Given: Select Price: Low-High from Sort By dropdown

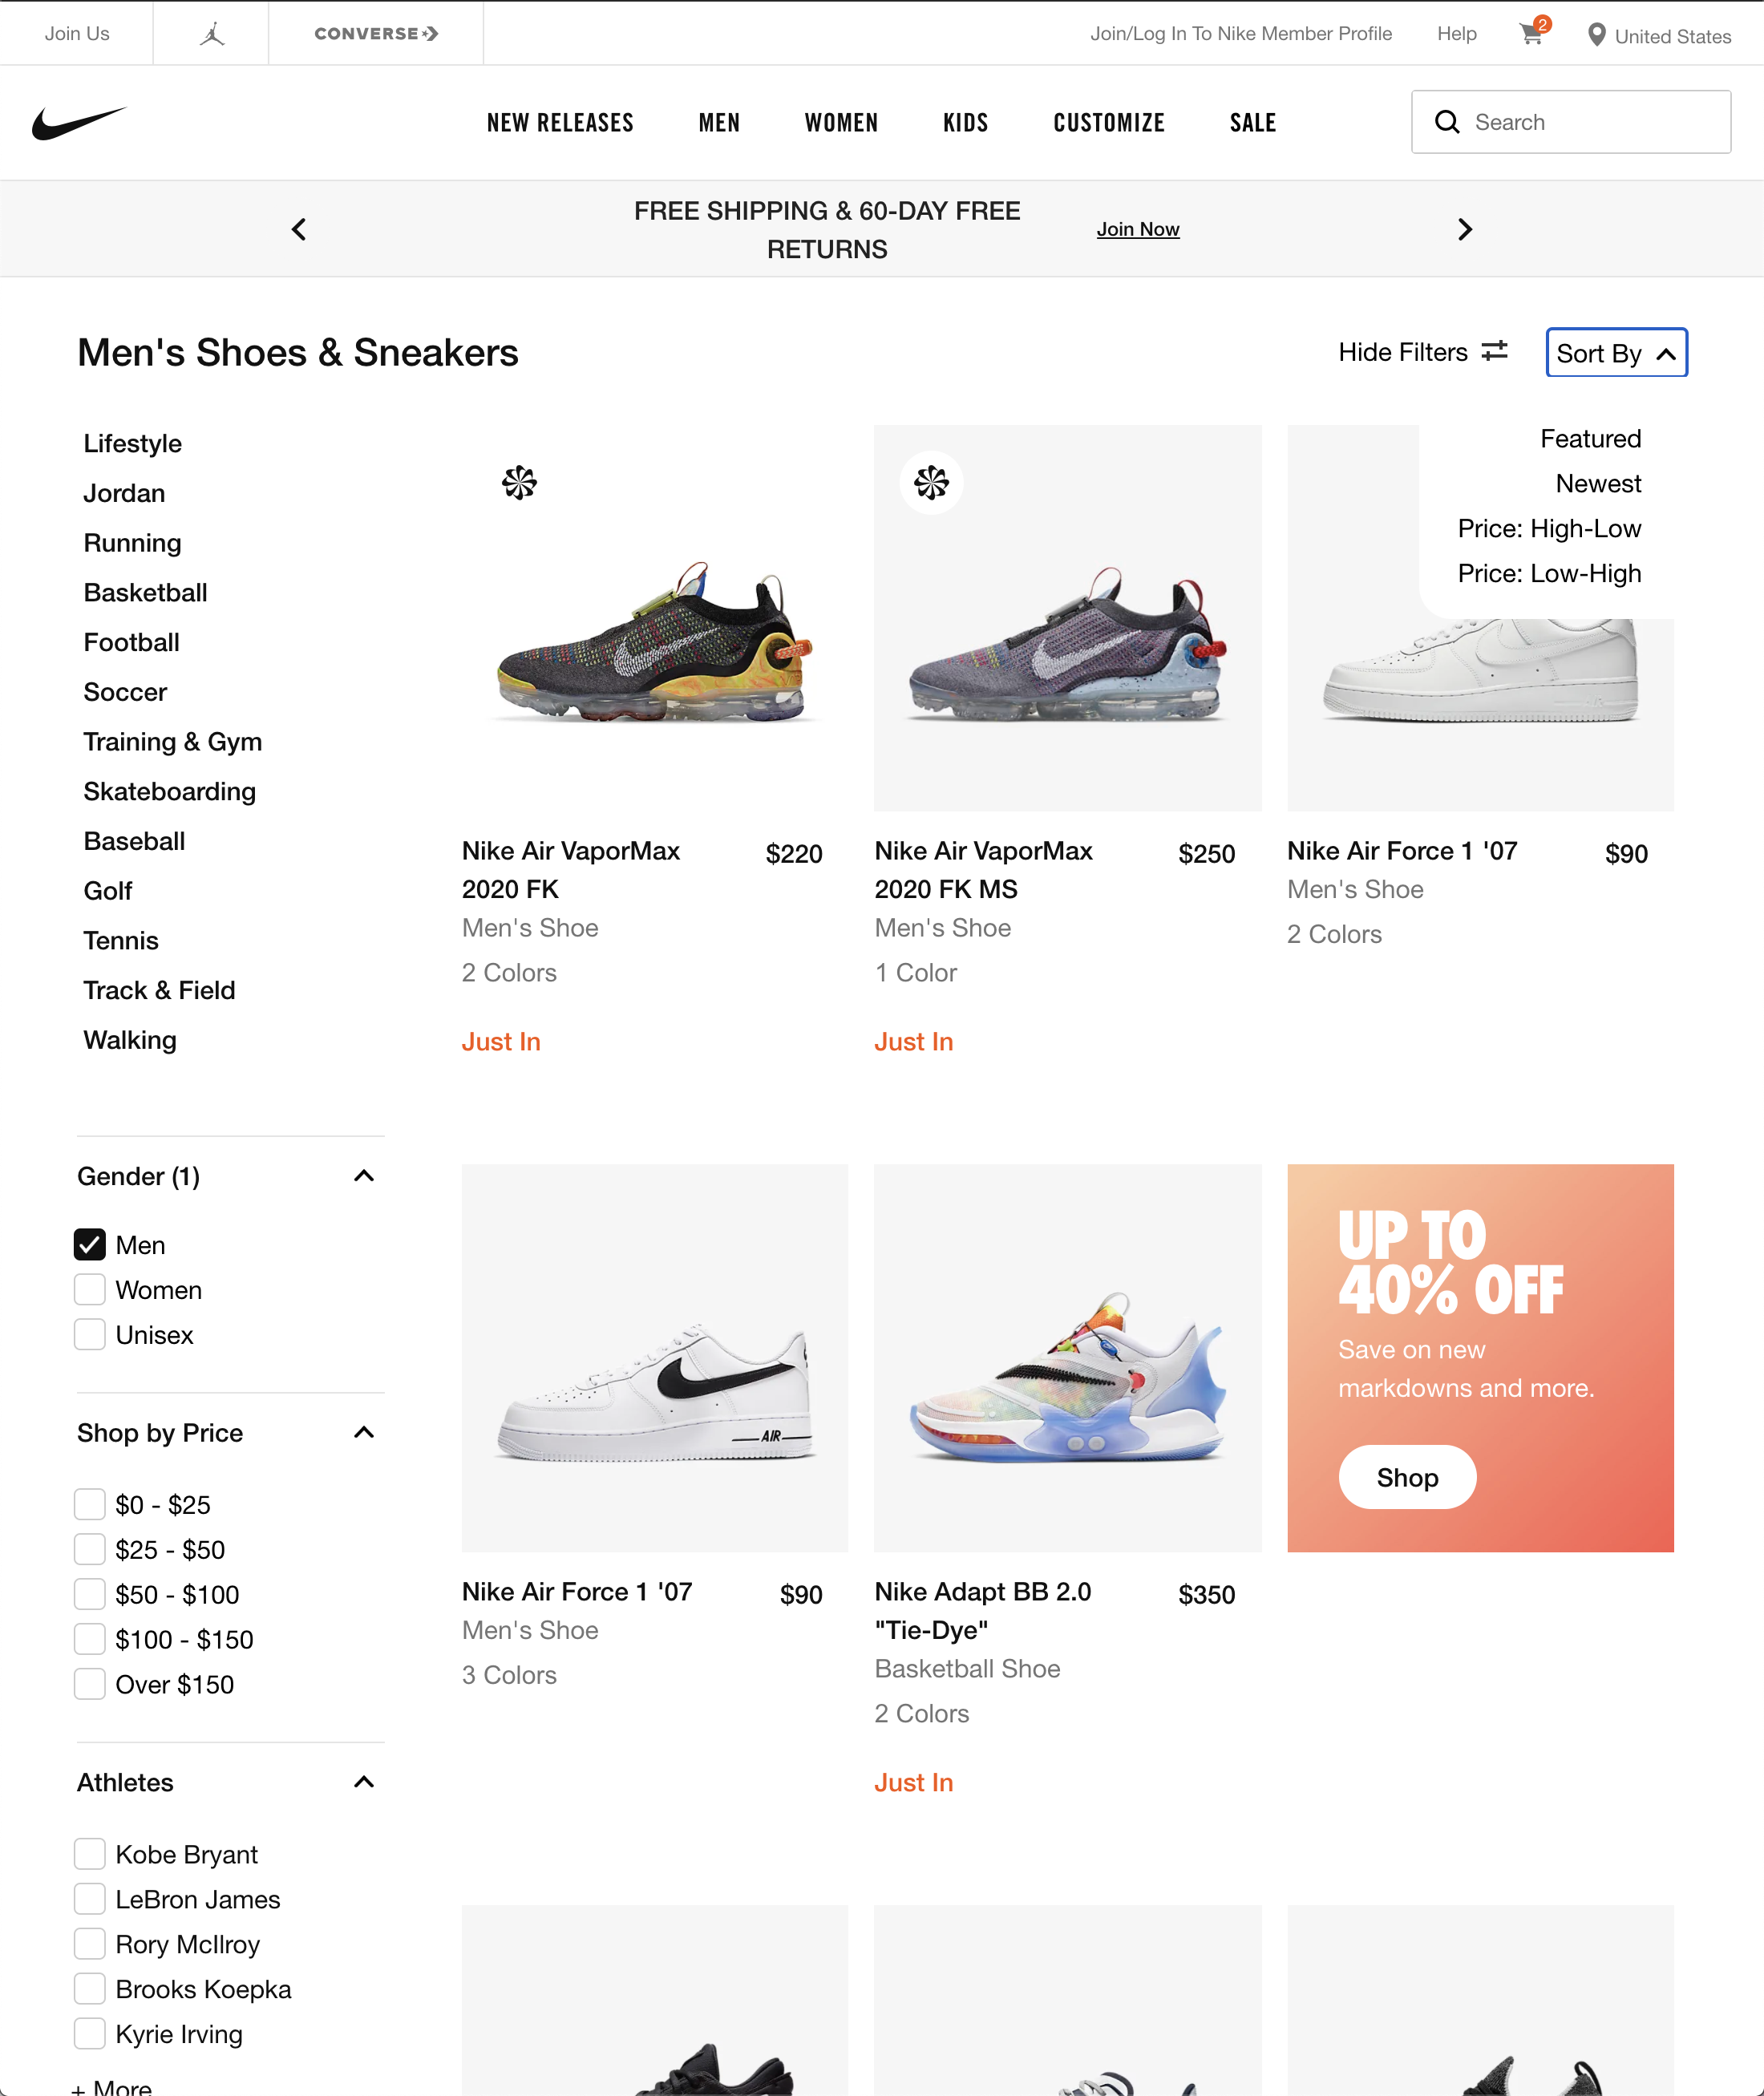Looking at the screenshot, I should (x=1549, y=573).
